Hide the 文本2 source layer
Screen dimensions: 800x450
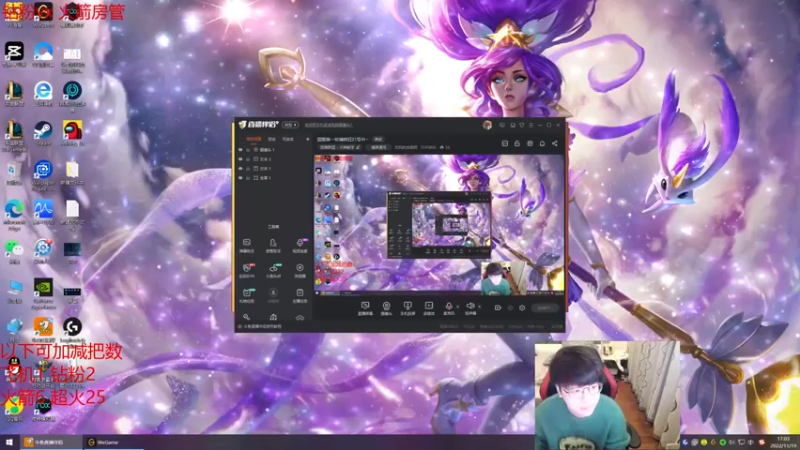tap(241, 159)
